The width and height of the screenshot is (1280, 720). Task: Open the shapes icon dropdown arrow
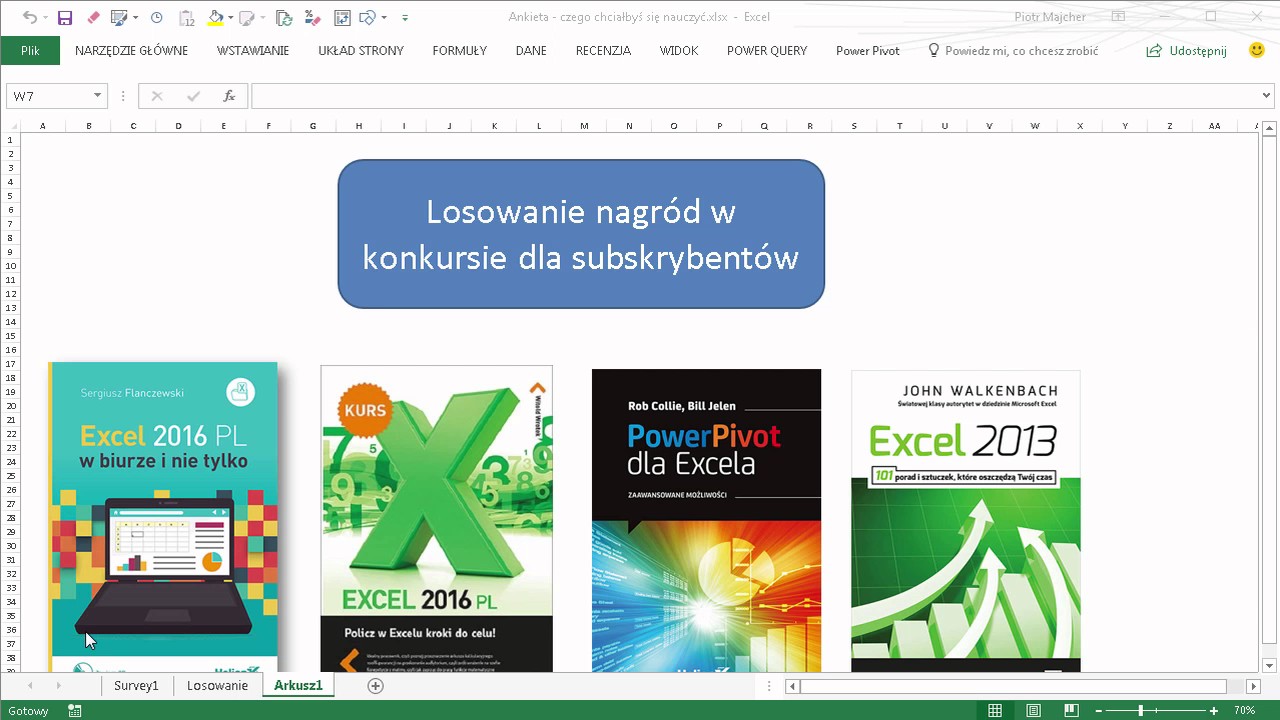tap(384, 18)
